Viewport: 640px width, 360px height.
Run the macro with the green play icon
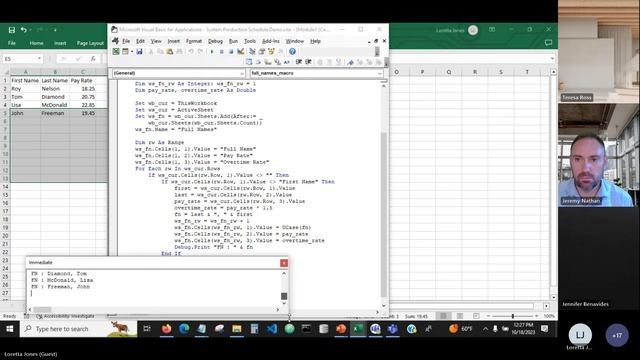tap(212, 51)
